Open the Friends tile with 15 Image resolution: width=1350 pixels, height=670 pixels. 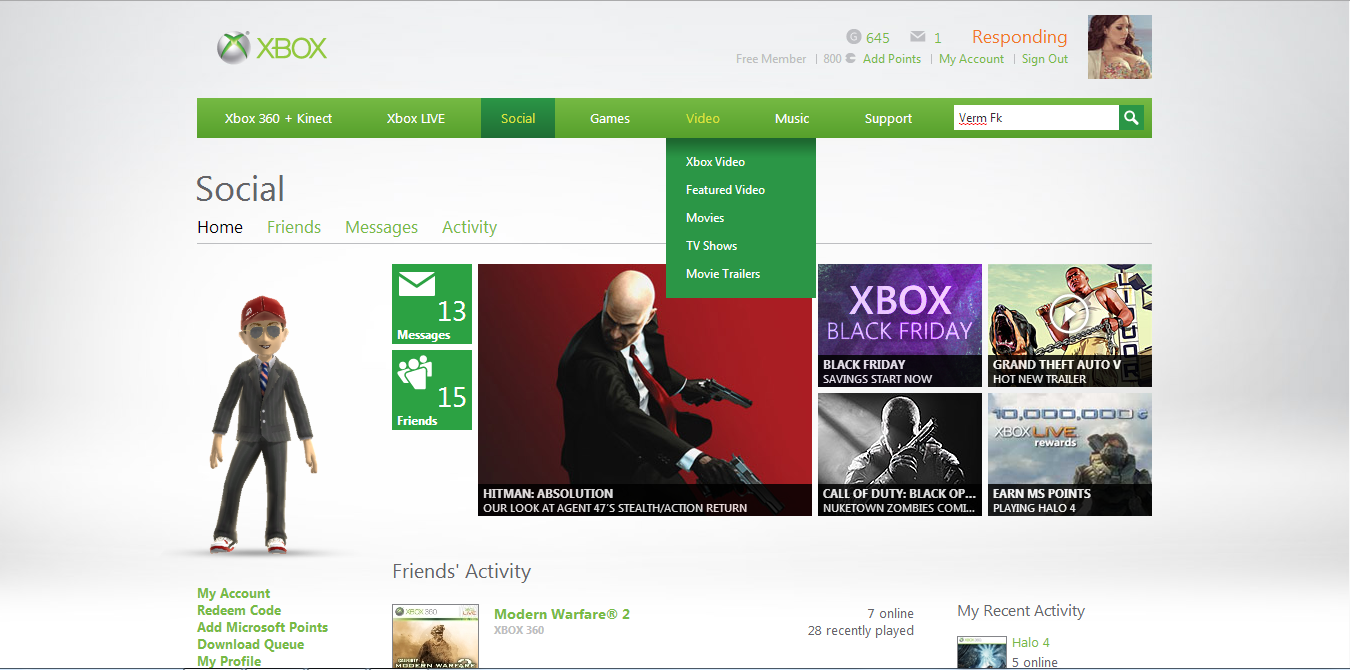click(432, 390)
